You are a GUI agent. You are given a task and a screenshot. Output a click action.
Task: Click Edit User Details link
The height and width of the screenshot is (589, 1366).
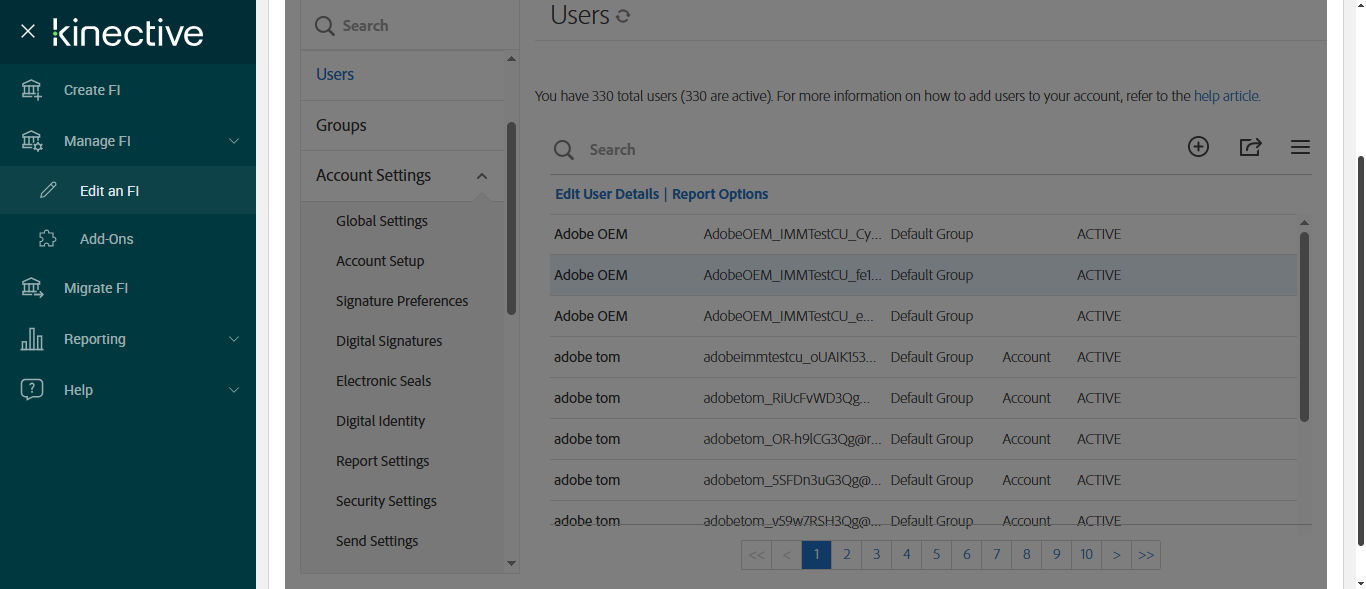coord(607,194)
